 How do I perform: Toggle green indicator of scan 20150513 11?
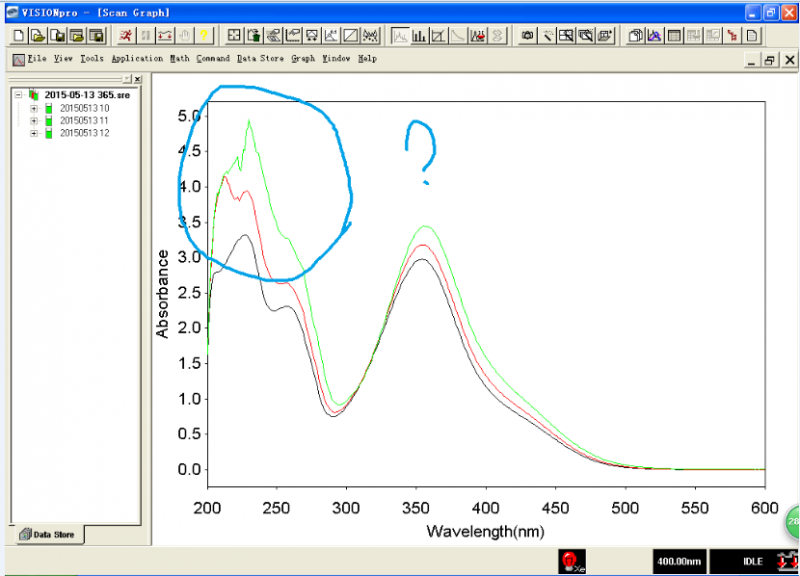click(48, 121)
